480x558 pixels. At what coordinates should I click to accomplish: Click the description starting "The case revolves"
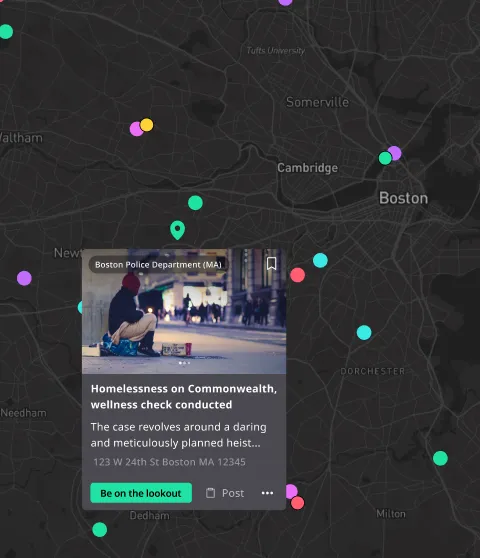coord(178,435)
